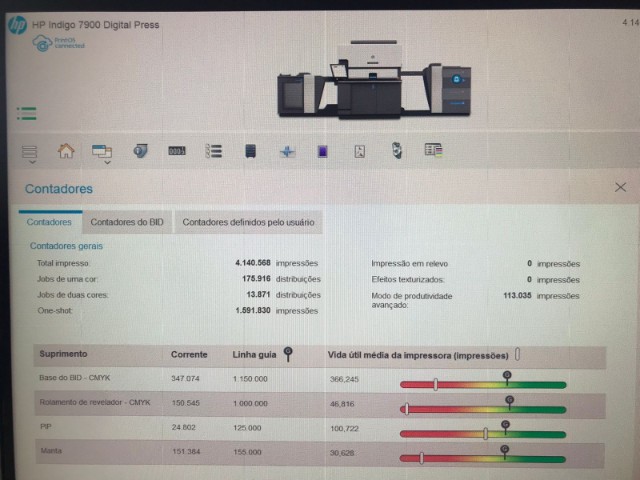
Task: Click the Contadores gerais heading
Action: coord(66,246)
